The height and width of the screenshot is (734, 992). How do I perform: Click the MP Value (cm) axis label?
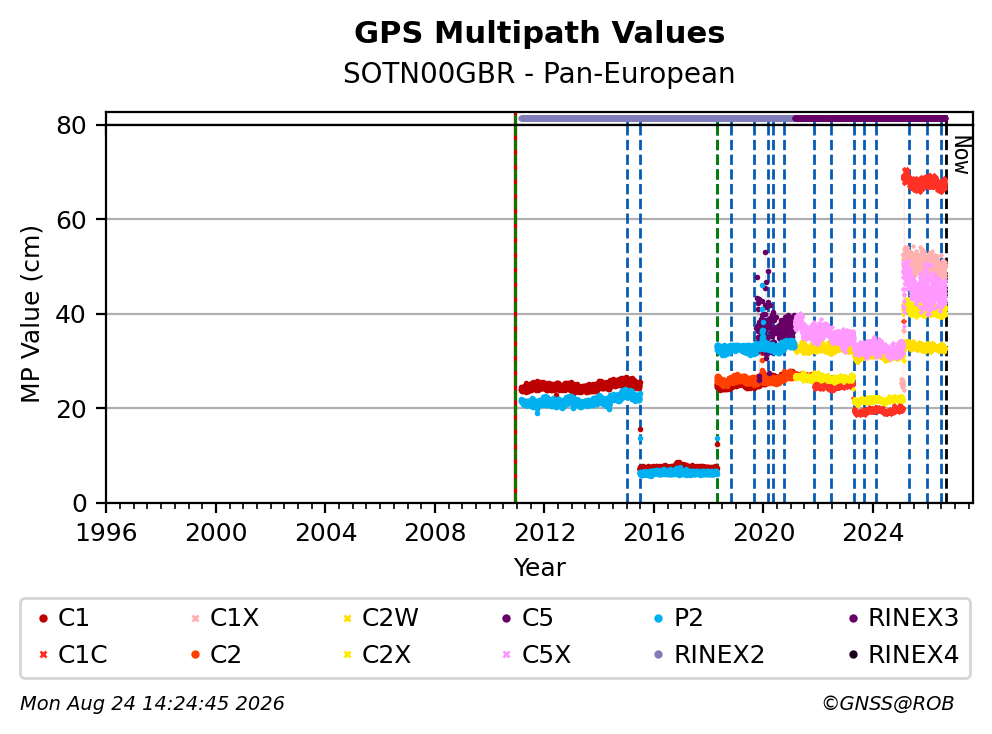30,314
